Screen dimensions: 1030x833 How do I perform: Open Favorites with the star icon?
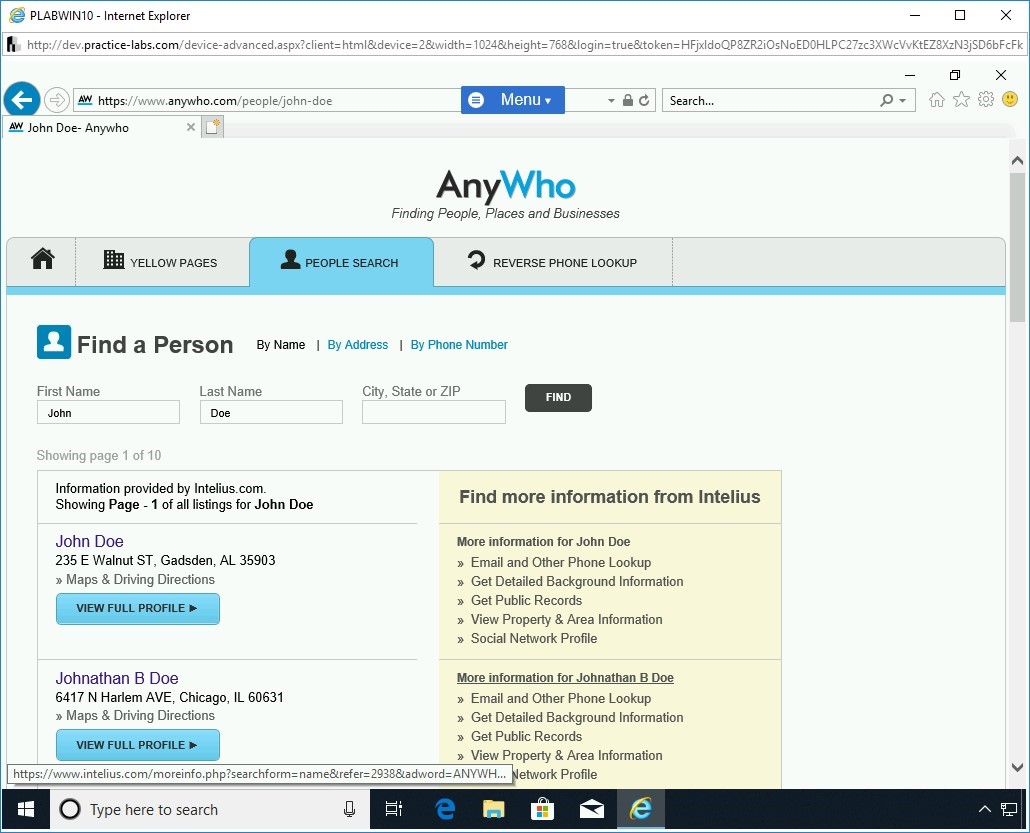coord(960,99)
